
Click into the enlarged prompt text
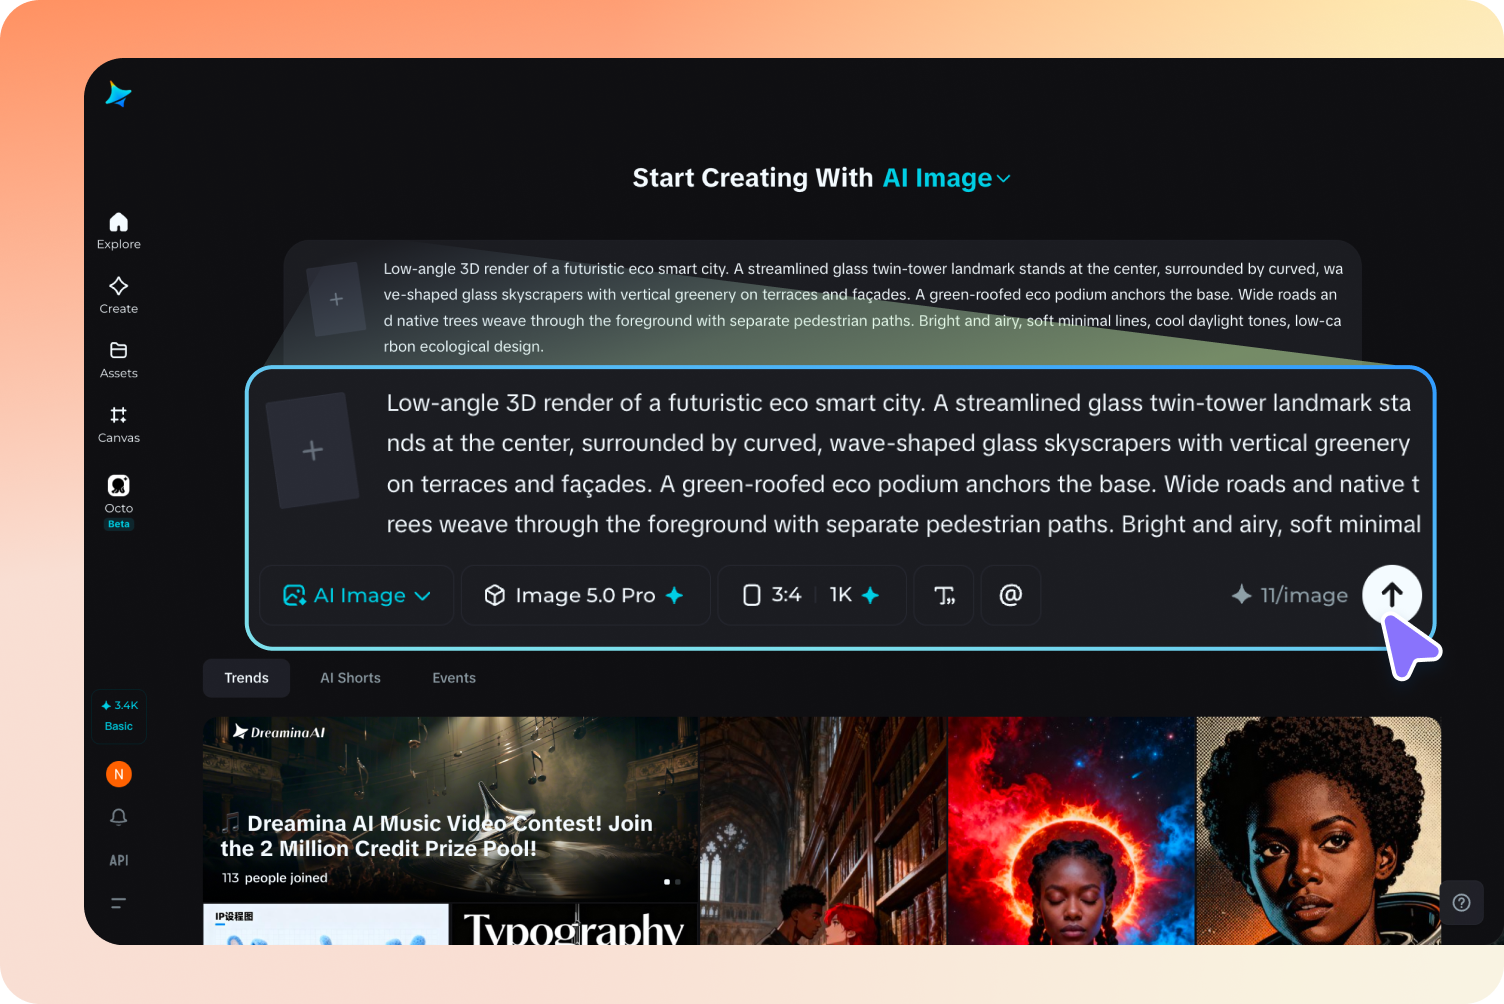pyautogui.click(x=903, y=464)
